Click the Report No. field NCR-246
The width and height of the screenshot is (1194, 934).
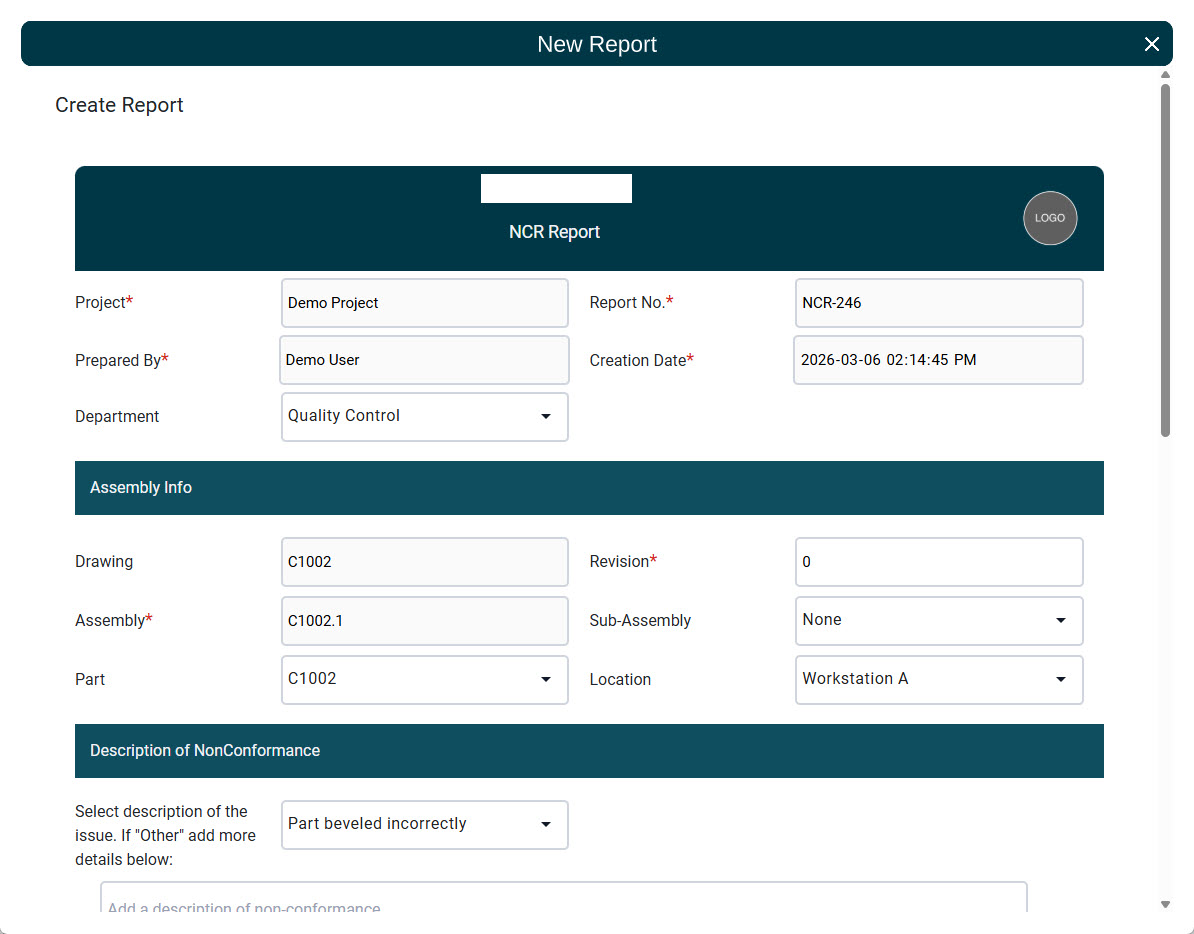[x=938, y=303]
